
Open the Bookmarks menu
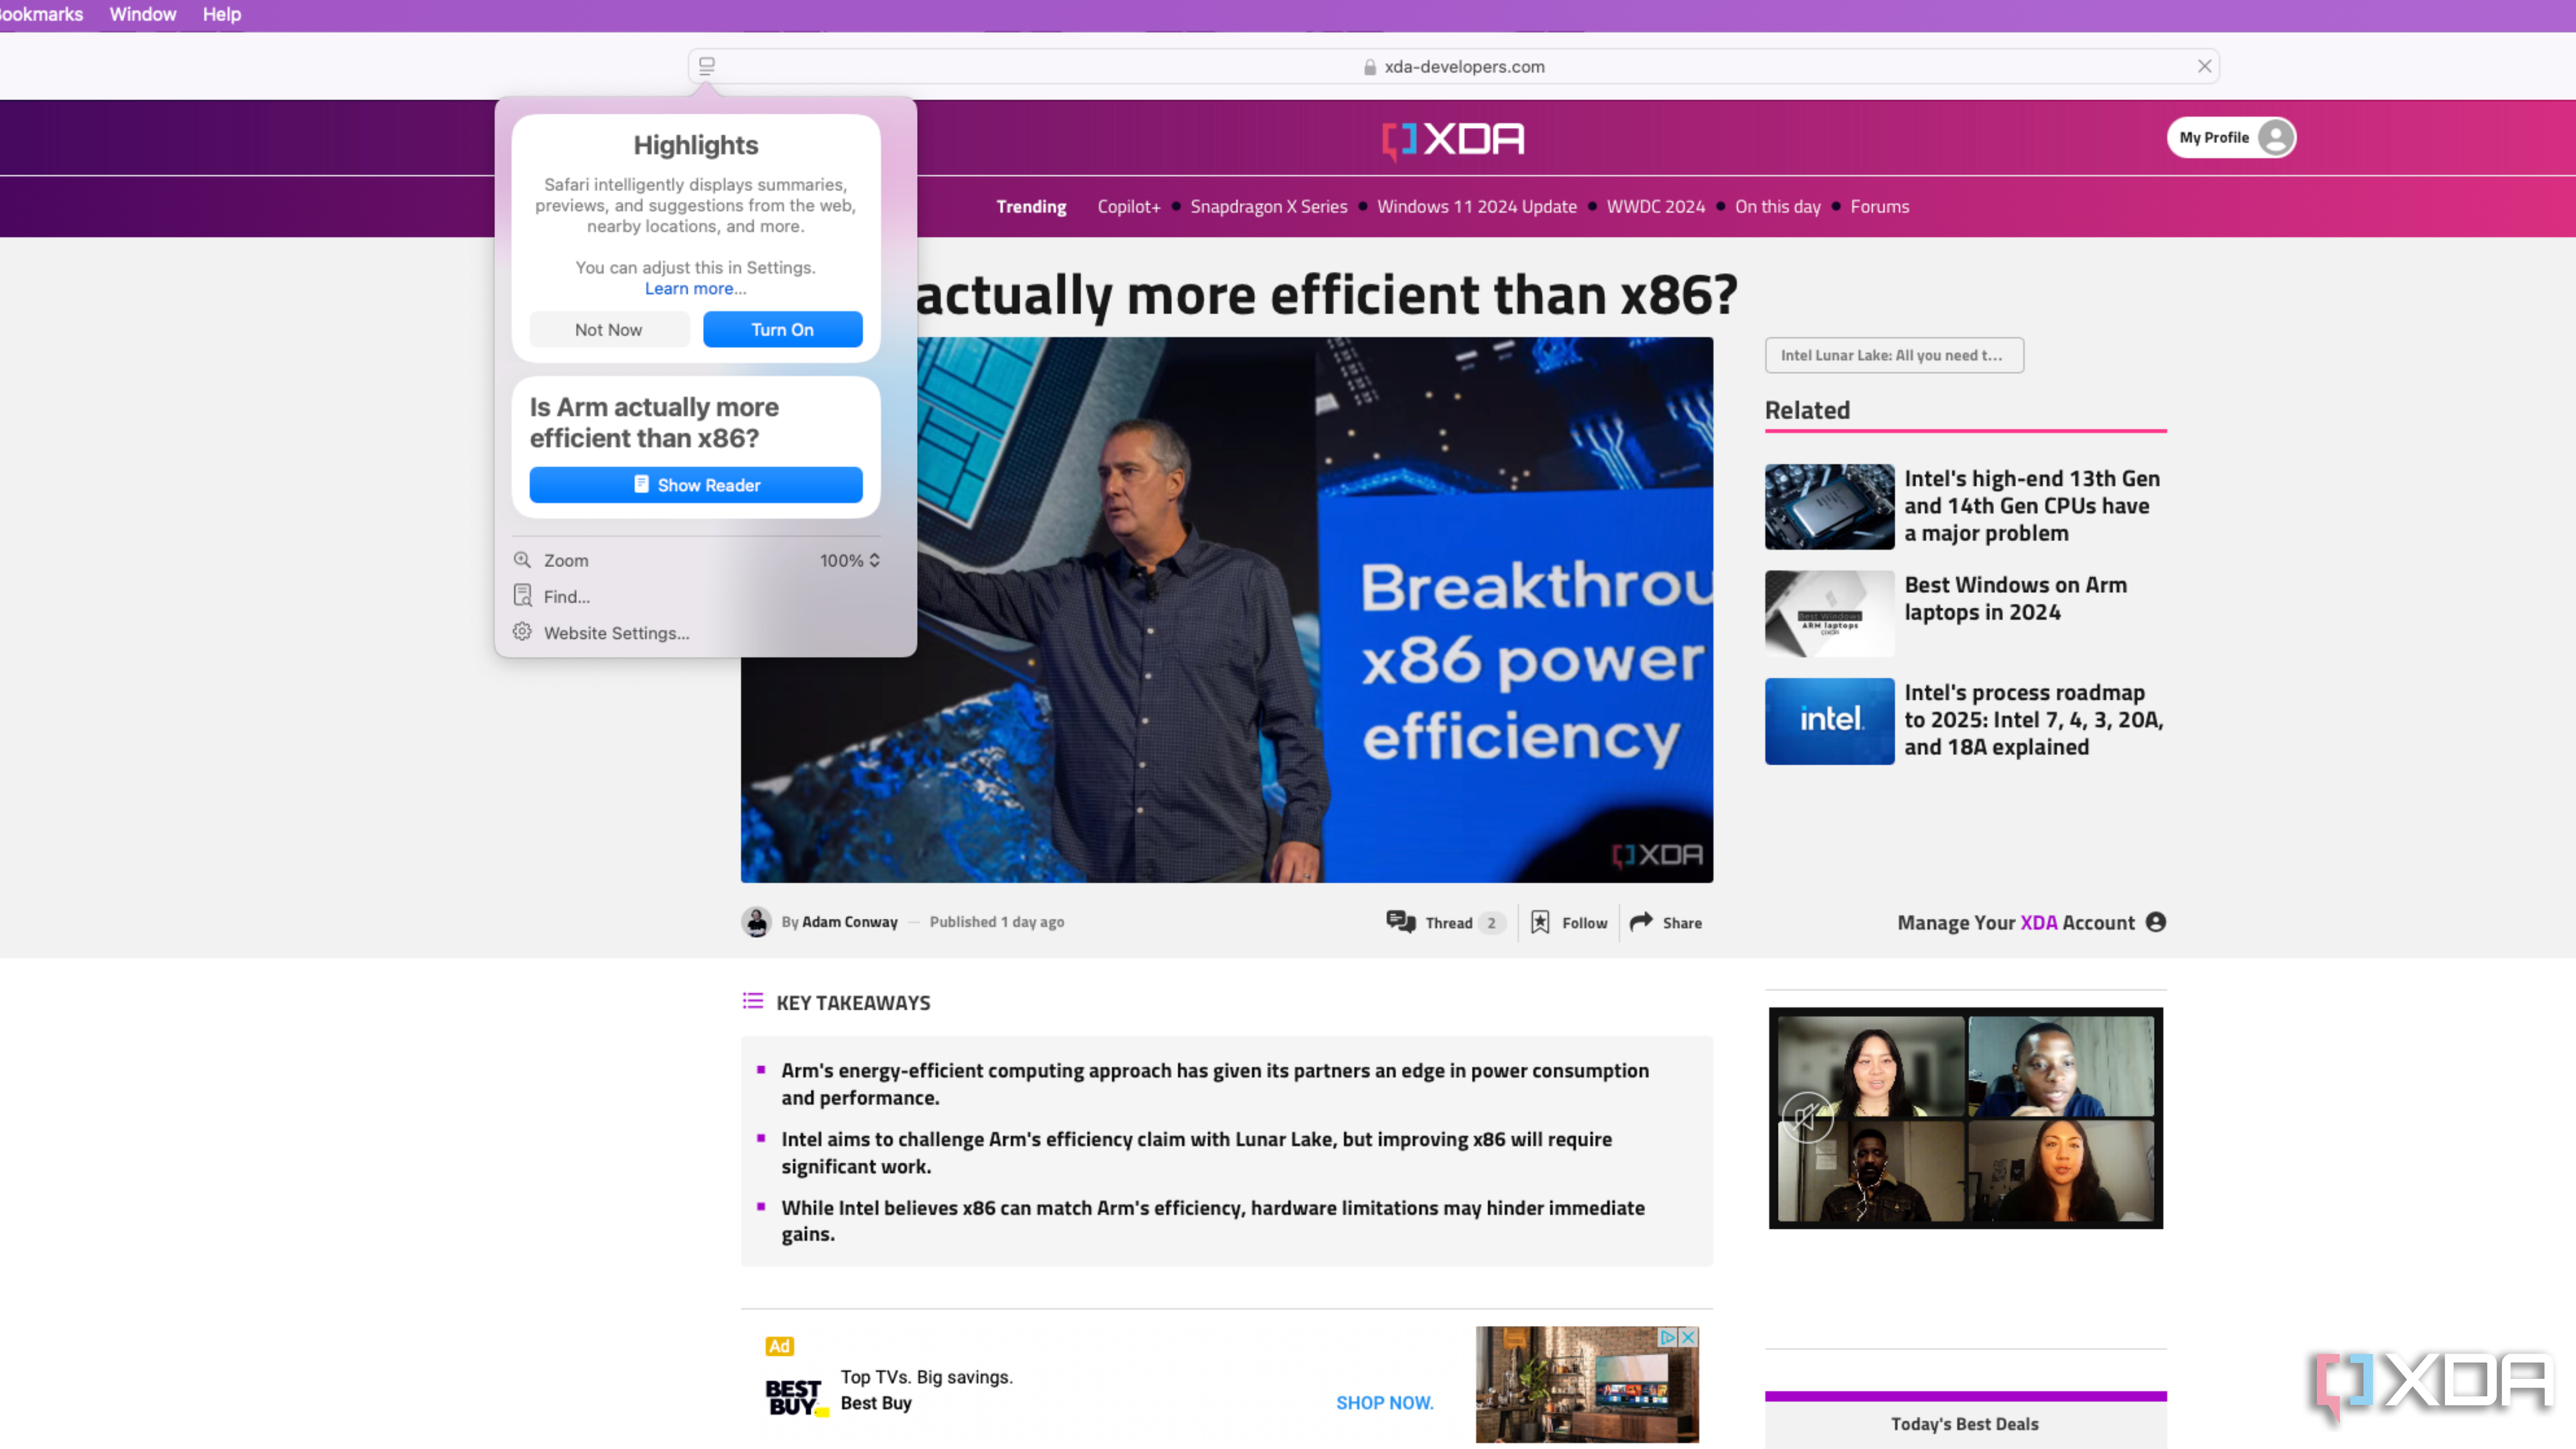coord(41,14)
